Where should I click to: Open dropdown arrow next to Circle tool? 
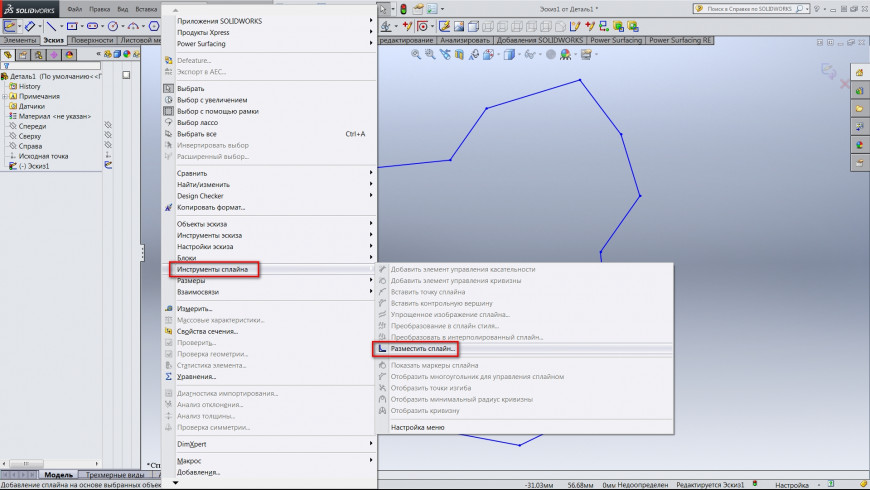tap(123, 26)
